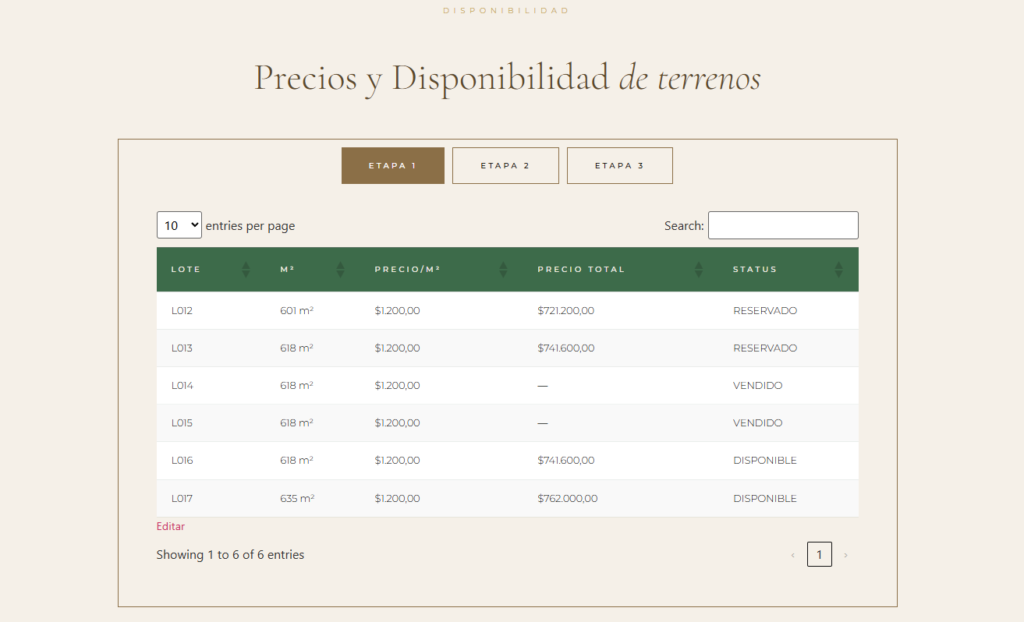1024x622 pixels.
Task: Select row for lot L016
Action: point(182,461)
